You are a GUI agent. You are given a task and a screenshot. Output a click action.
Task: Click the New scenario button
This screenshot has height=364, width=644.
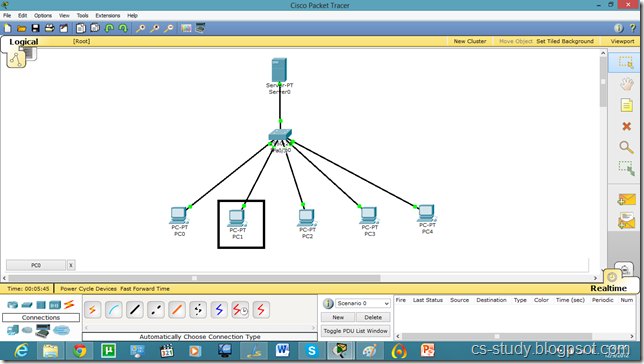[x=338, y=317]
